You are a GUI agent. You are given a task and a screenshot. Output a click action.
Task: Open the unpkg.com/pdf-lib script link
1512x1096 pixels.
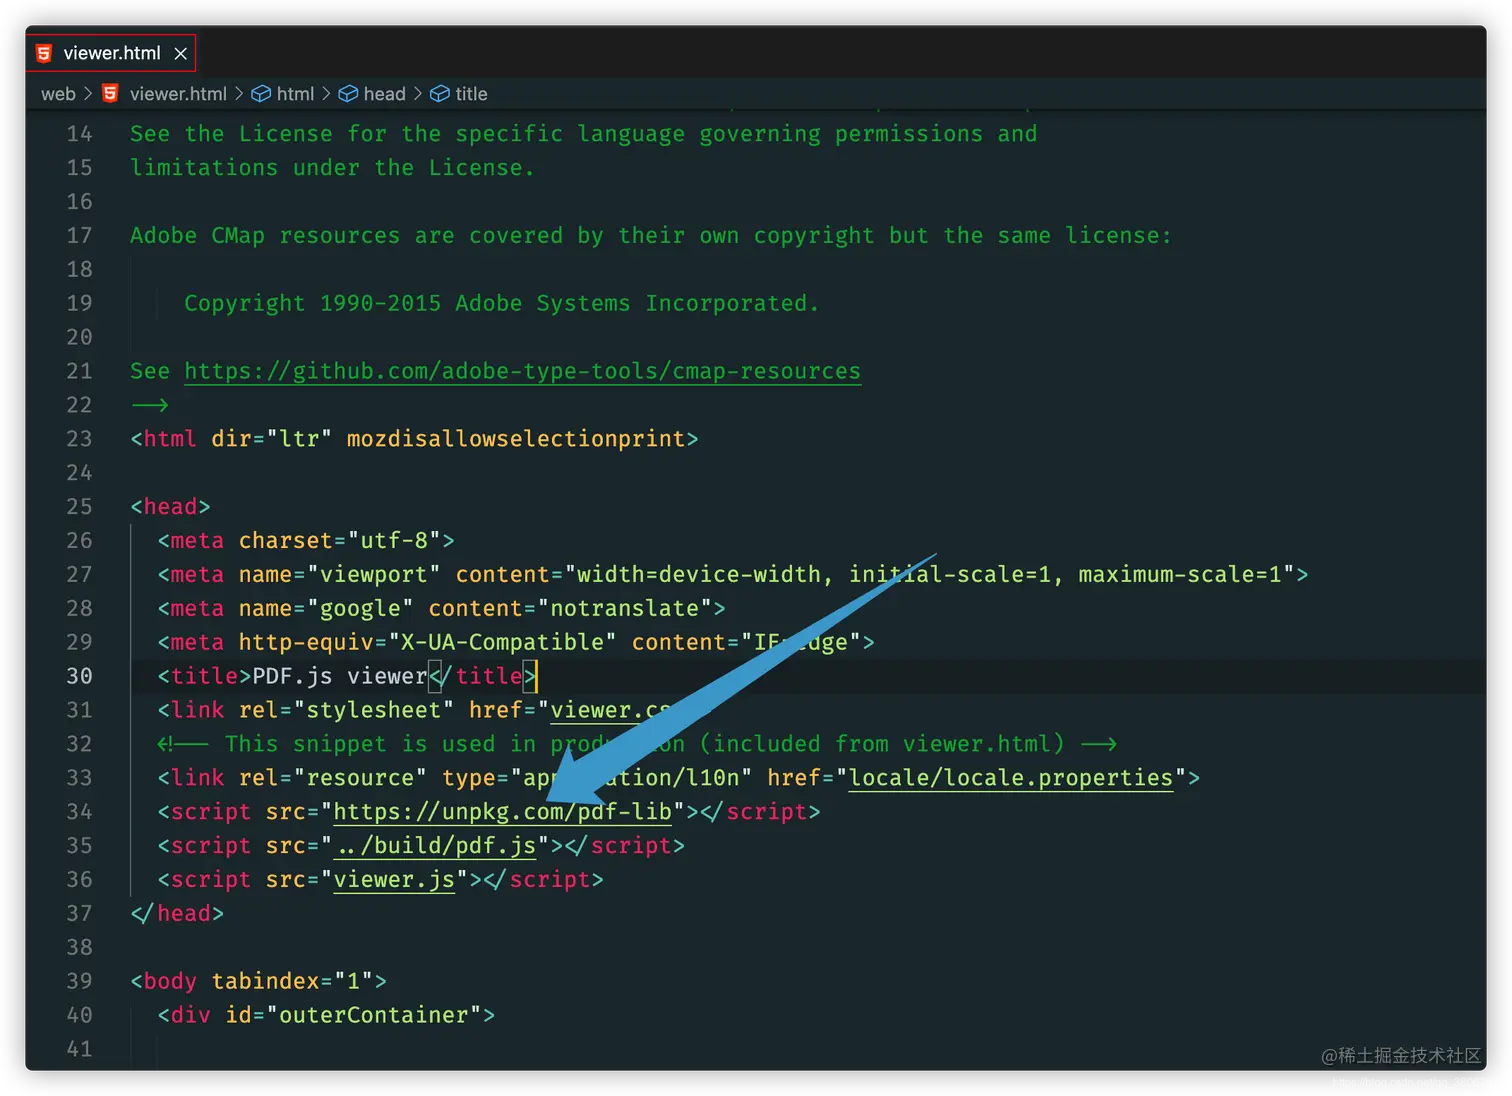pos(502,811)
